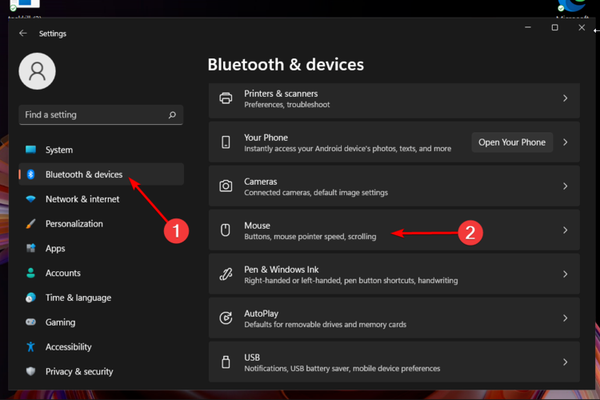Image resolution: width=600 pixels, height=400 pixels.
Task: Expand the USB row chevron
Action: [565, 362]
